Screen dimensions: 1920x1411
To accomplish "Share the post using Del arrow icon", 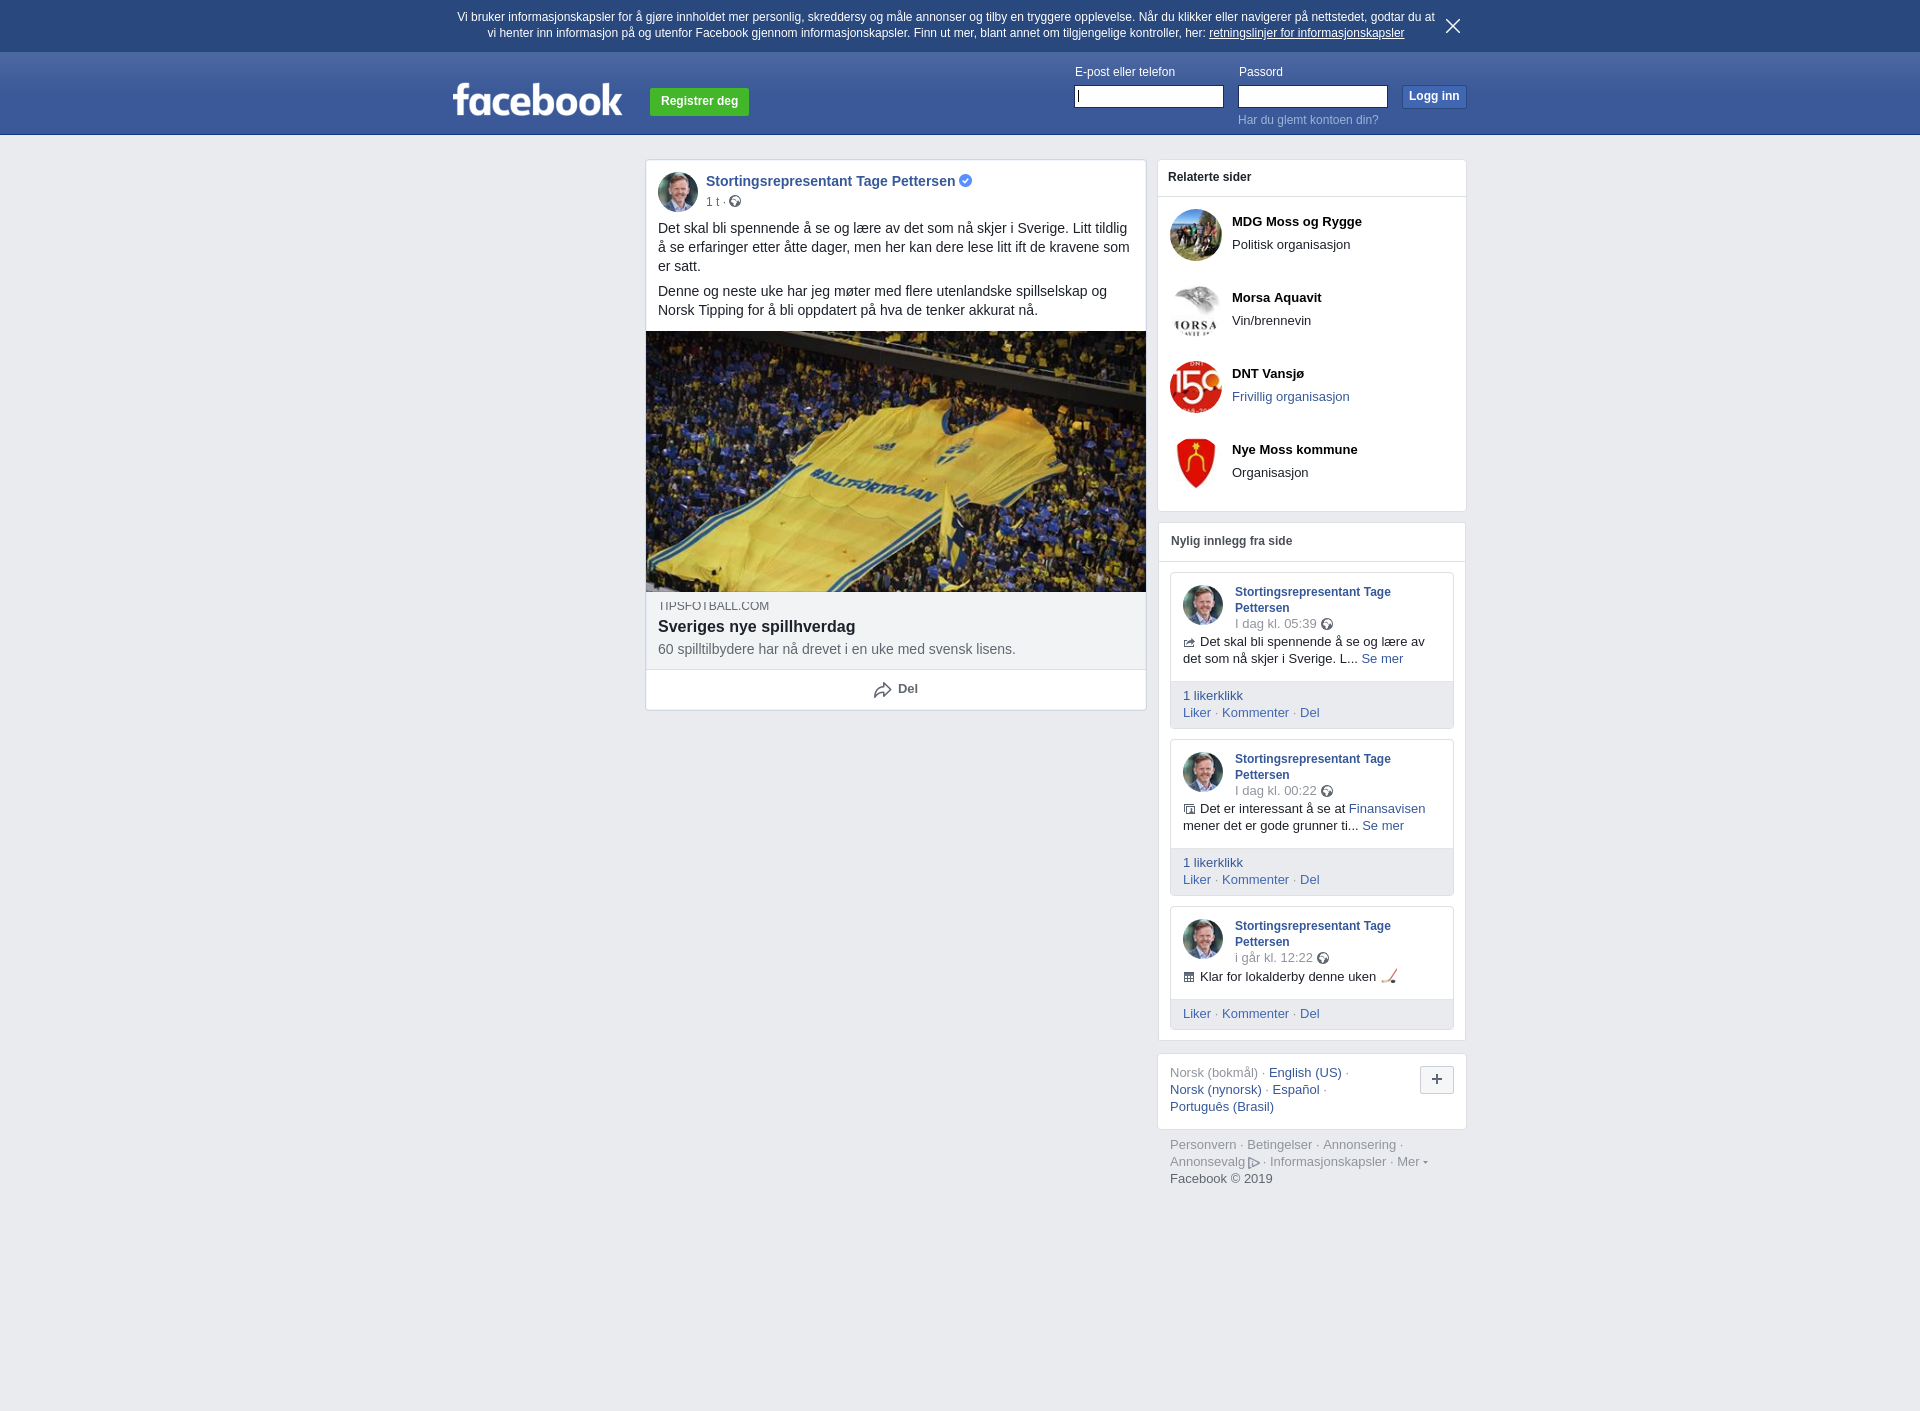I will (882, 690).
